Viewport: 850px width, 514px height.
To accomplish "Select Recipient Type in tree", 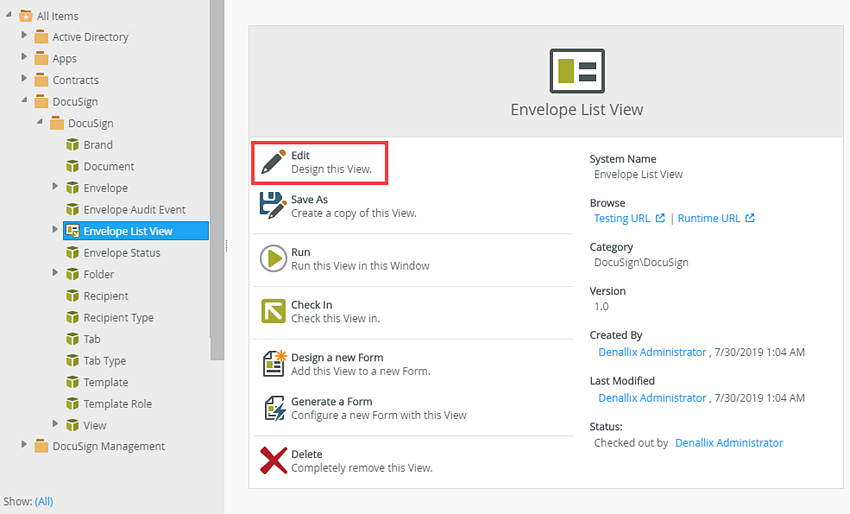I will pos(118,318).
